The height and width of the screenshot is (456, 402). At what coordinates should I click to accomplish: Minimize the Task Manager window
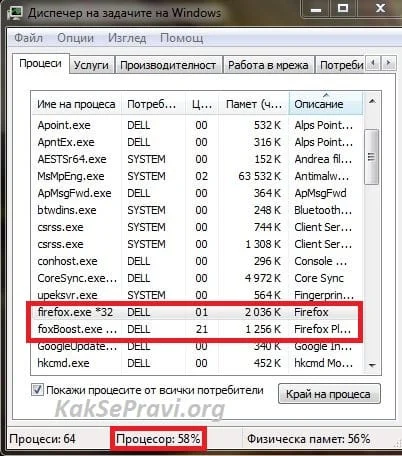pyautogui.click(x=316, y=9)
